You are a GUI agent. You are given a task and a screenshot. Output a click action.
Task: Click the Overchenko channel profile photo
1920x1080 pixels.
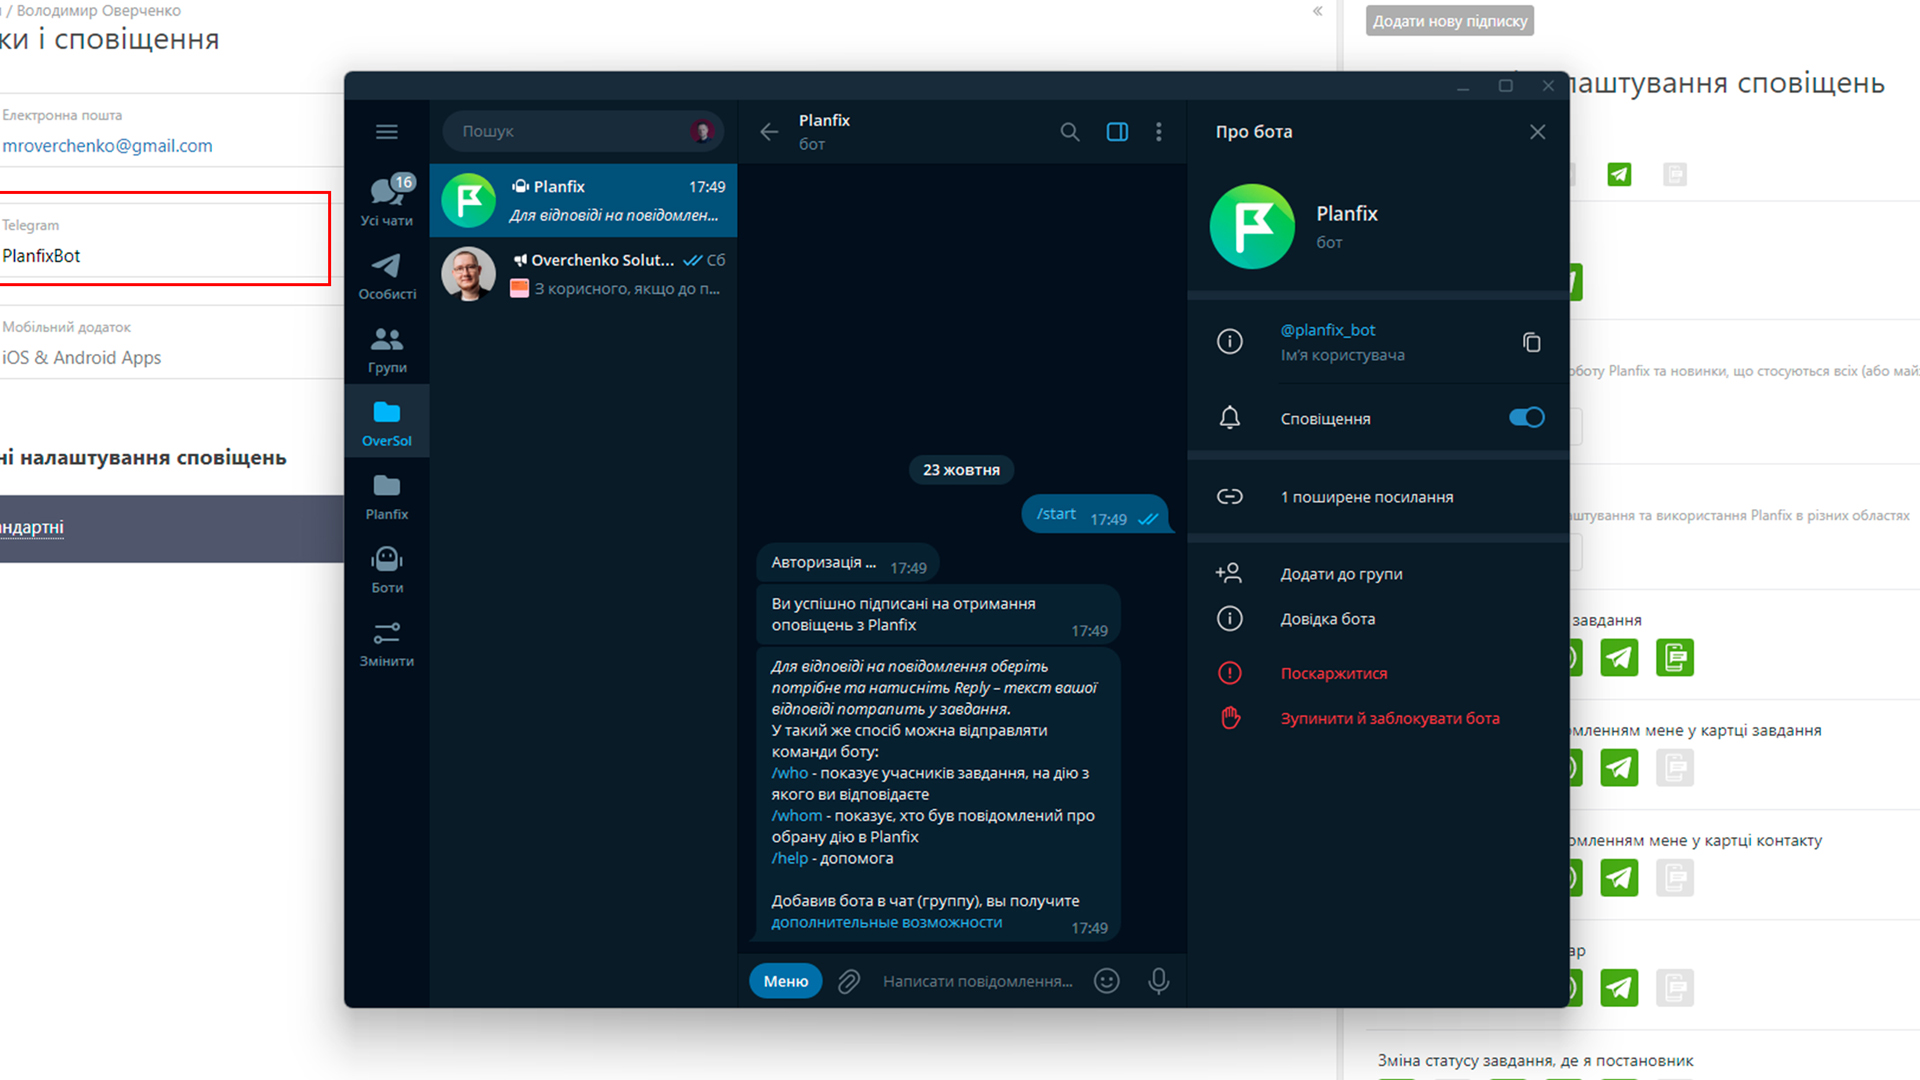[x=468, y=274]
